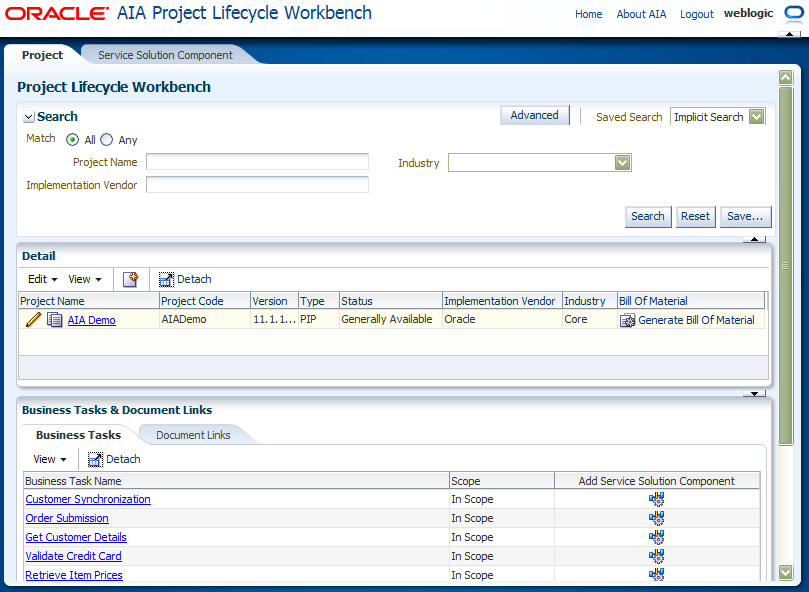Select the Project tab
The height and width of the screenshot is (592, 809).
pyautogui.click(x=42, y=55)
